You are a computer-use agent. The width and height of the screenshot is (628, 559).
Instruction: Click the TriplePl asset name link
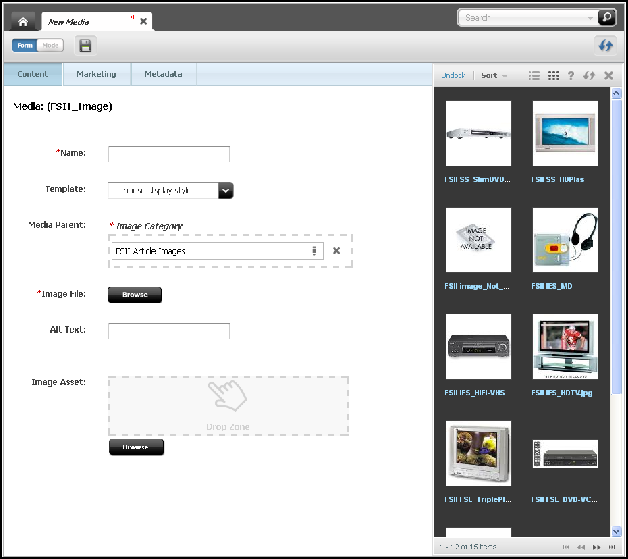[x=477, y=499]
